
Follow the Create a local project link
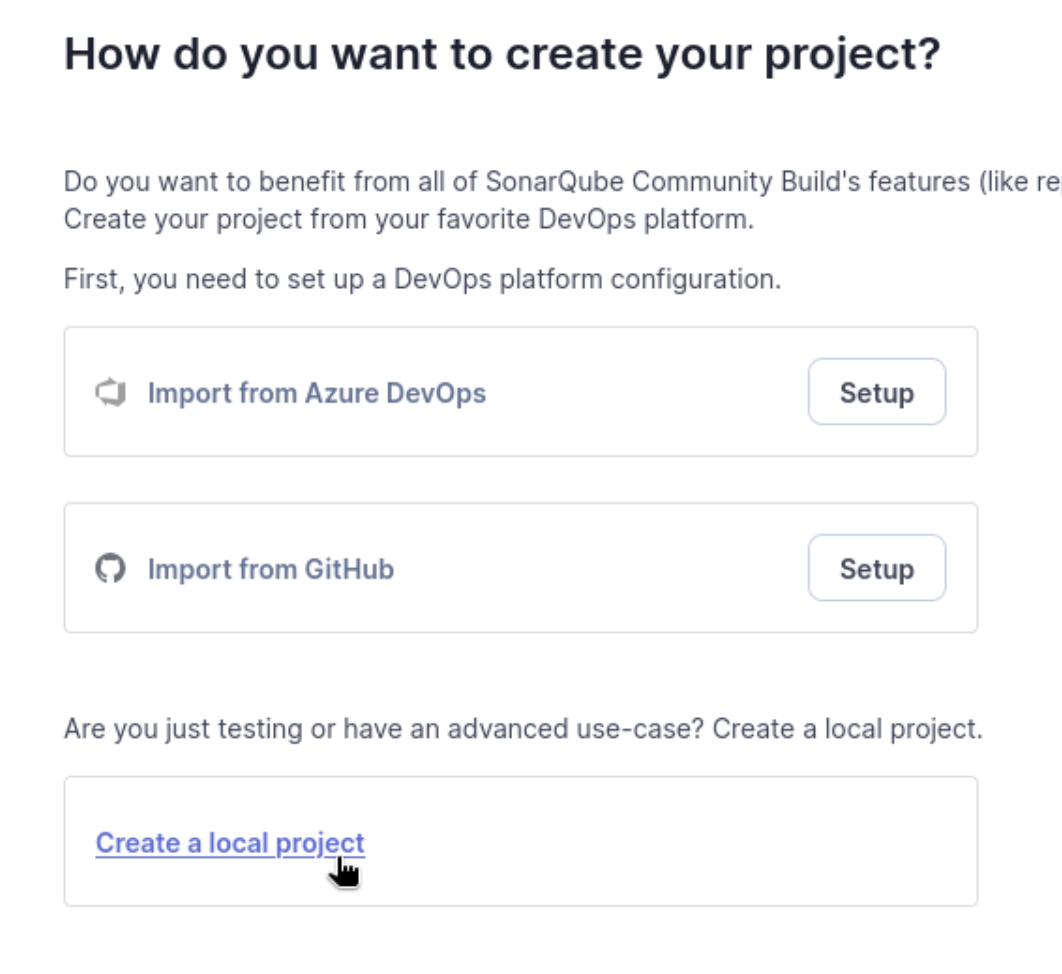230,843
